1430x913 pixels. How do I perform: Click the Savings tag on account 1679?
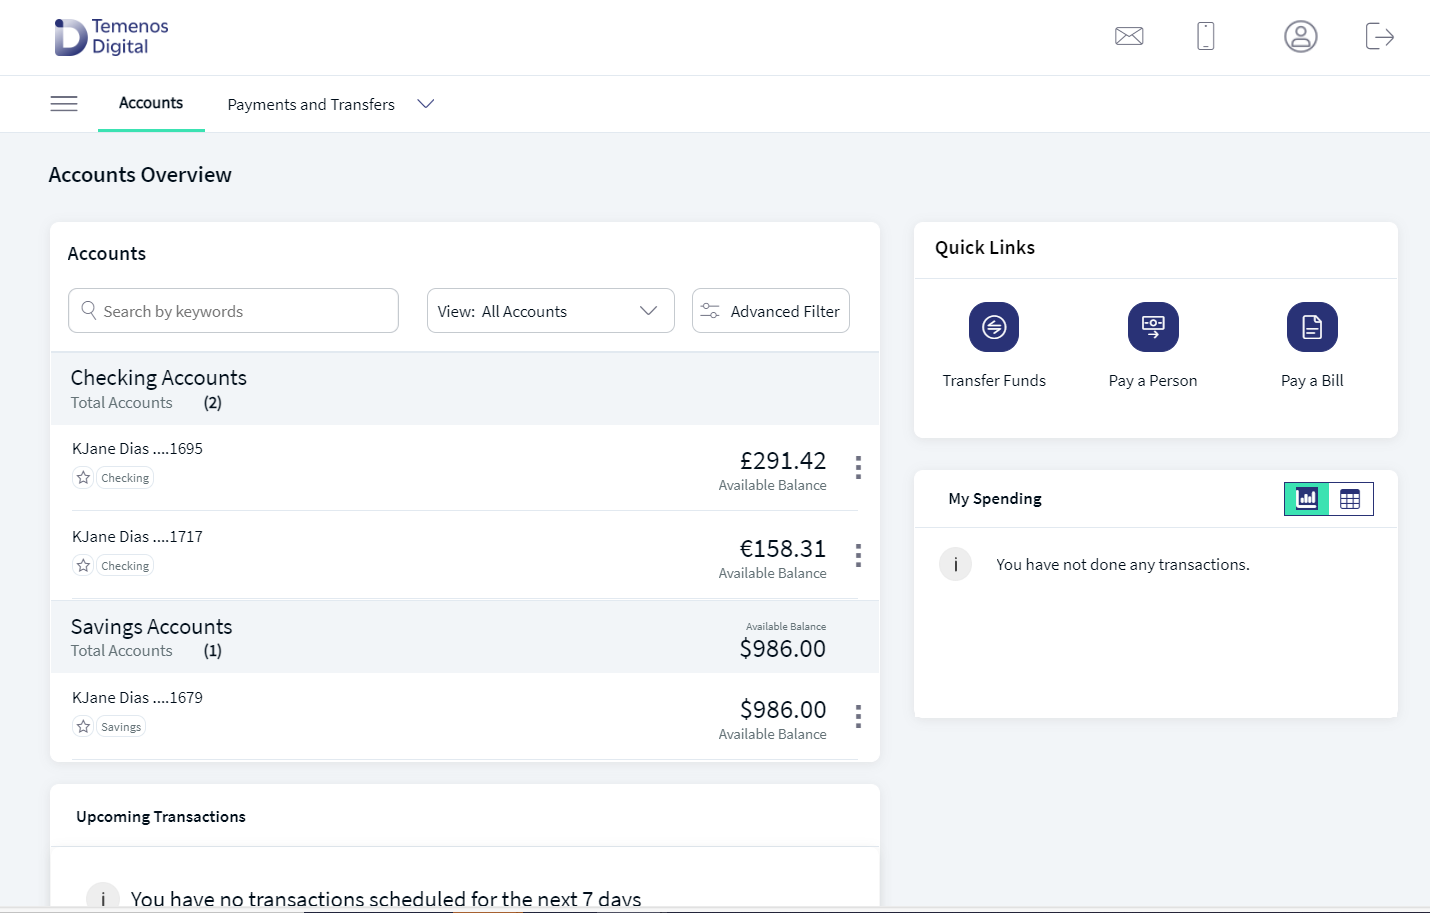(x=121, y=727)
